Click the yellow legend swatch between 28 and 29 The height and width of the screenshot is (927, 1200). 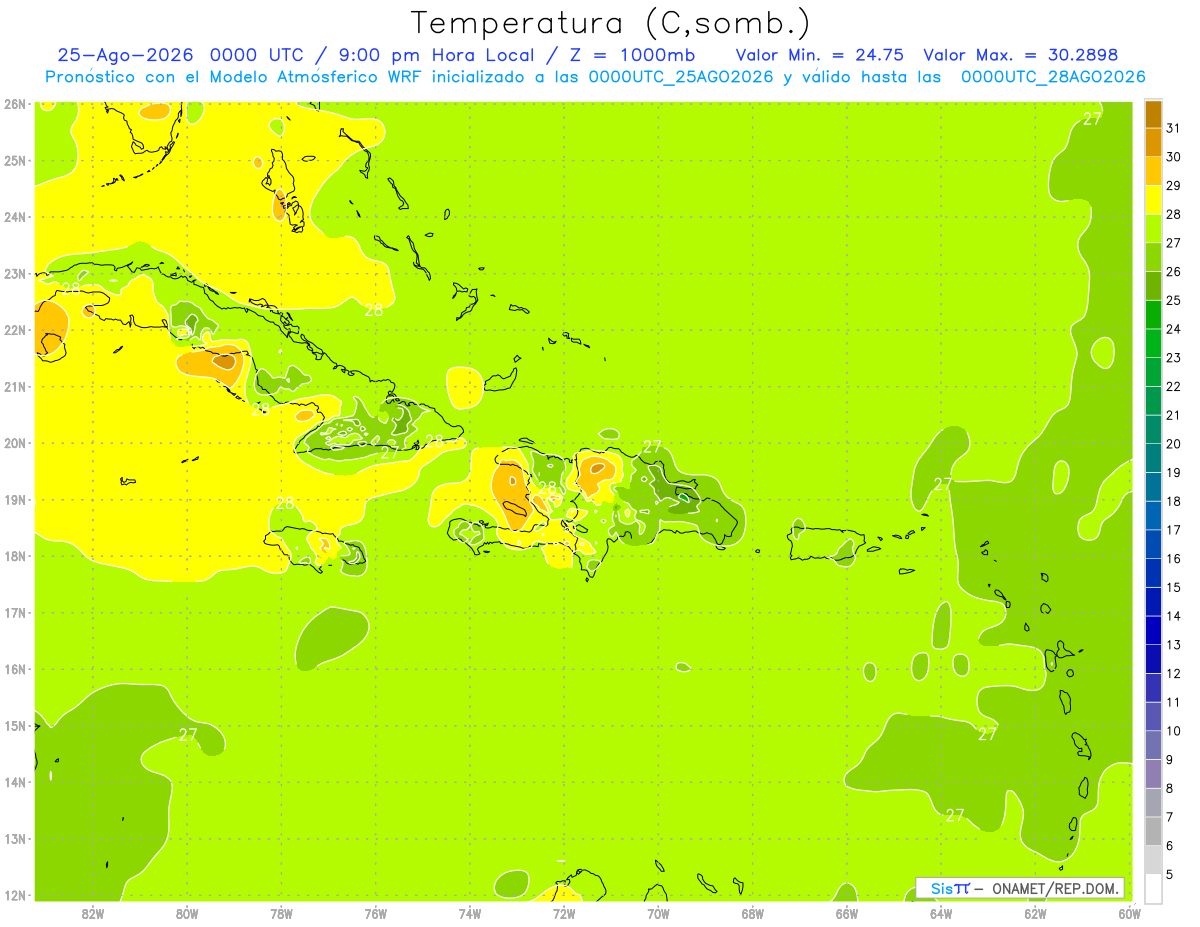1153,199
